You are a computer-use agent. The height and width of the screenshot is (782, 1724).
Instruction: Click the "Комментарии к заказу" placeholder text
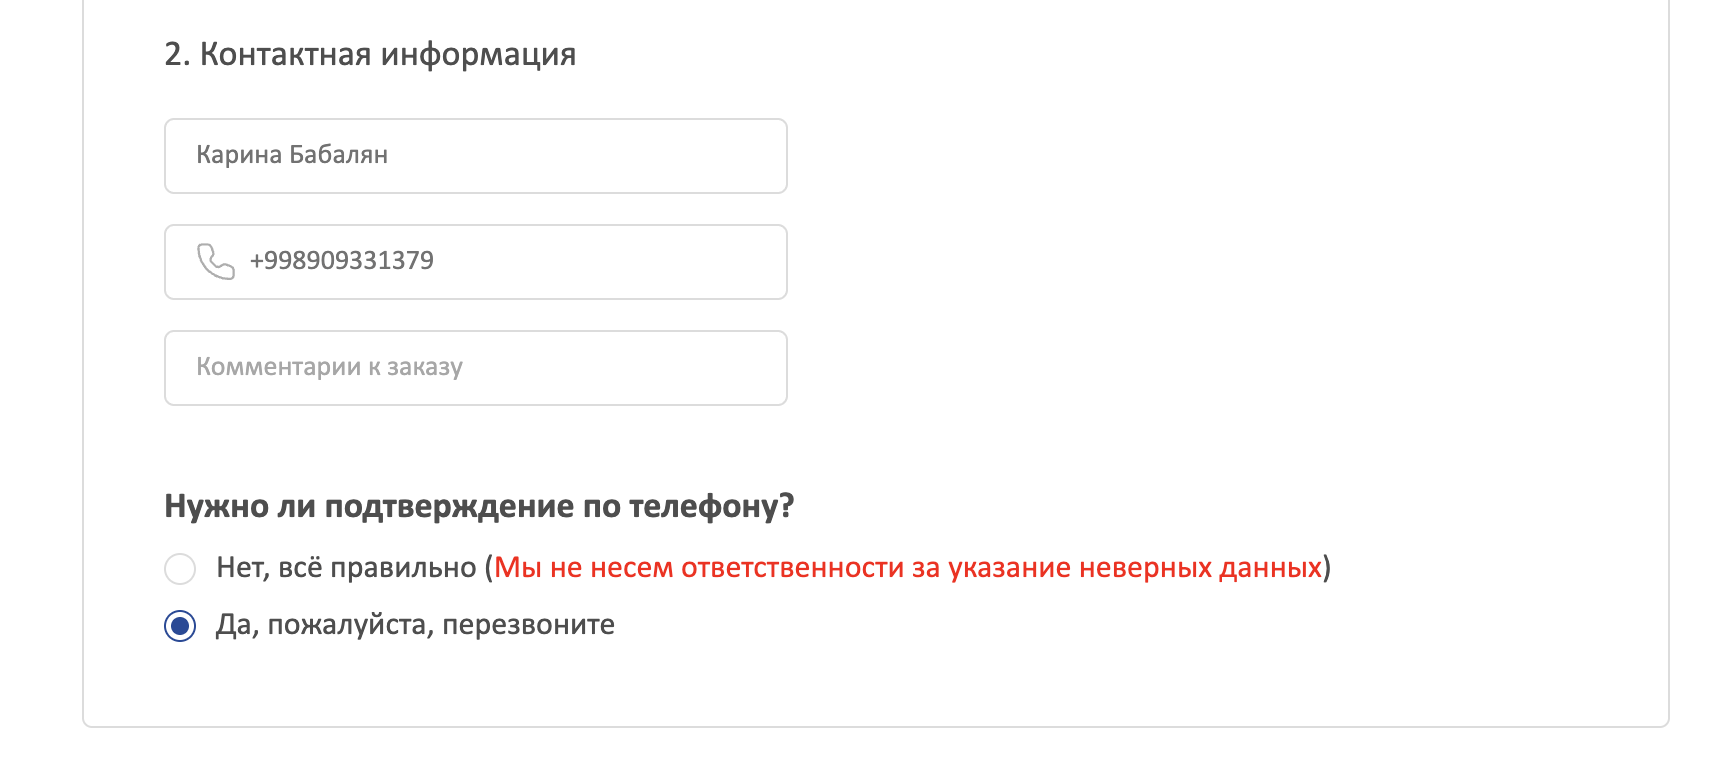tap(329, 367)
